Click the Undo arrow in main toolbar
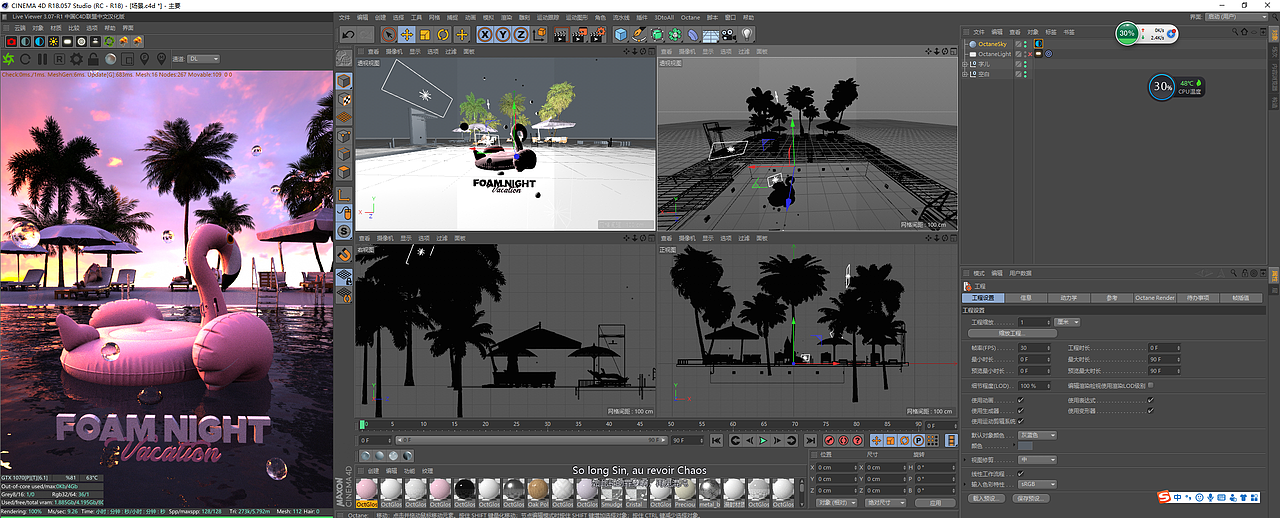Image resolution: width=1280 pixels, height=518 pixels. [348, 35]
